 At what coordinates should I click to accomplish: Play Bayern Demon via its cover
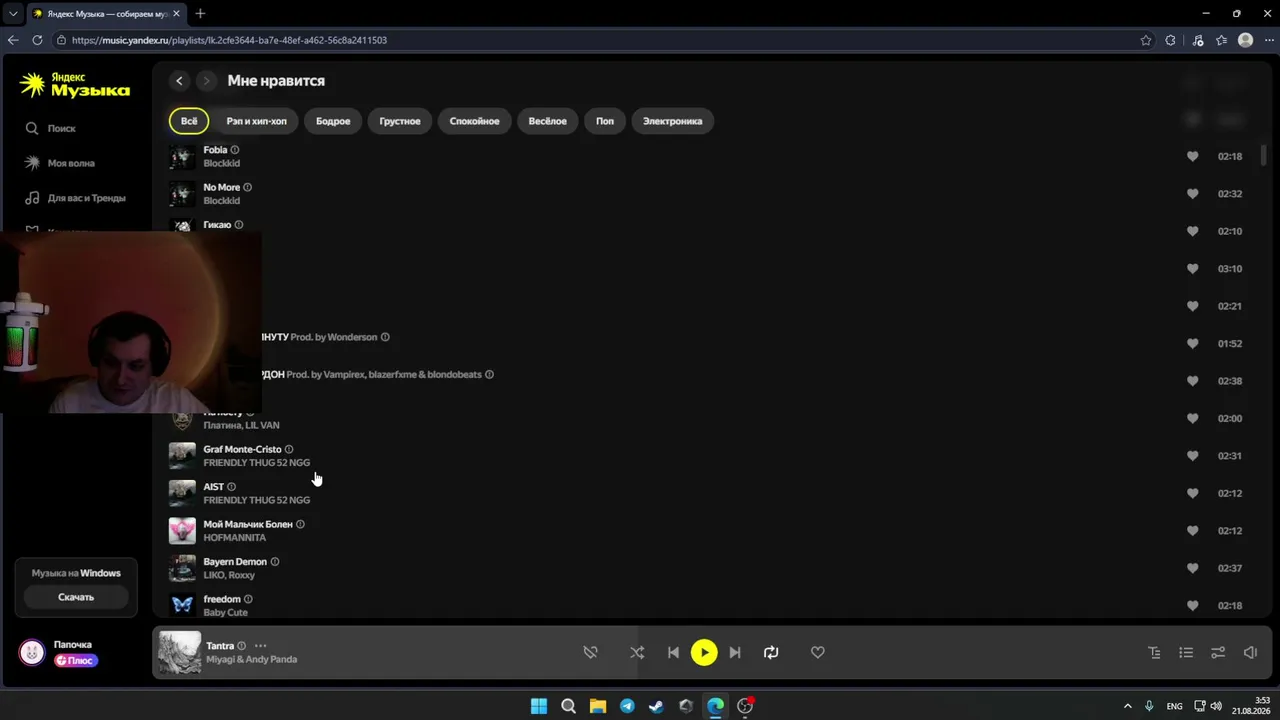[182, 568]
